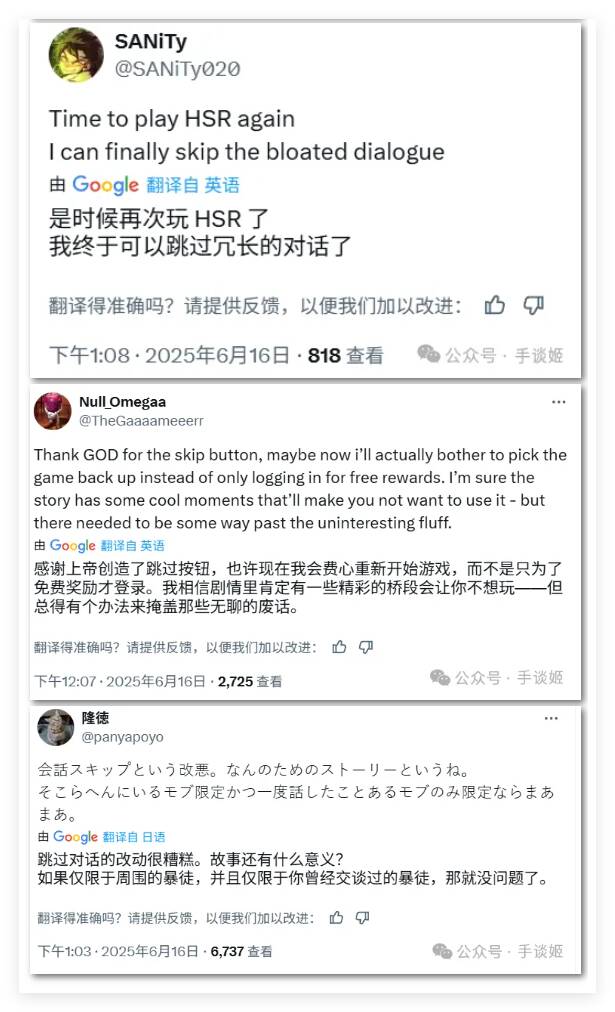Click the WeChat icon in first tweet watermark
This screenshot has width=615, height=1012.
428,354
